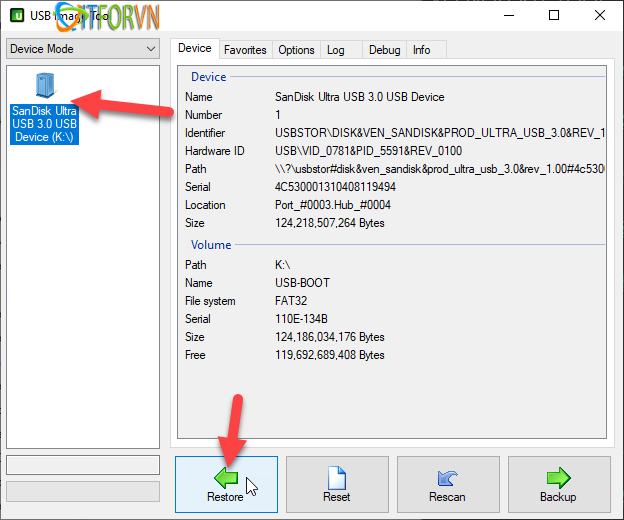Go to the Debug tab
This screenshot has width=624, height=520.
pyautogui.click(x=384, y=49)
